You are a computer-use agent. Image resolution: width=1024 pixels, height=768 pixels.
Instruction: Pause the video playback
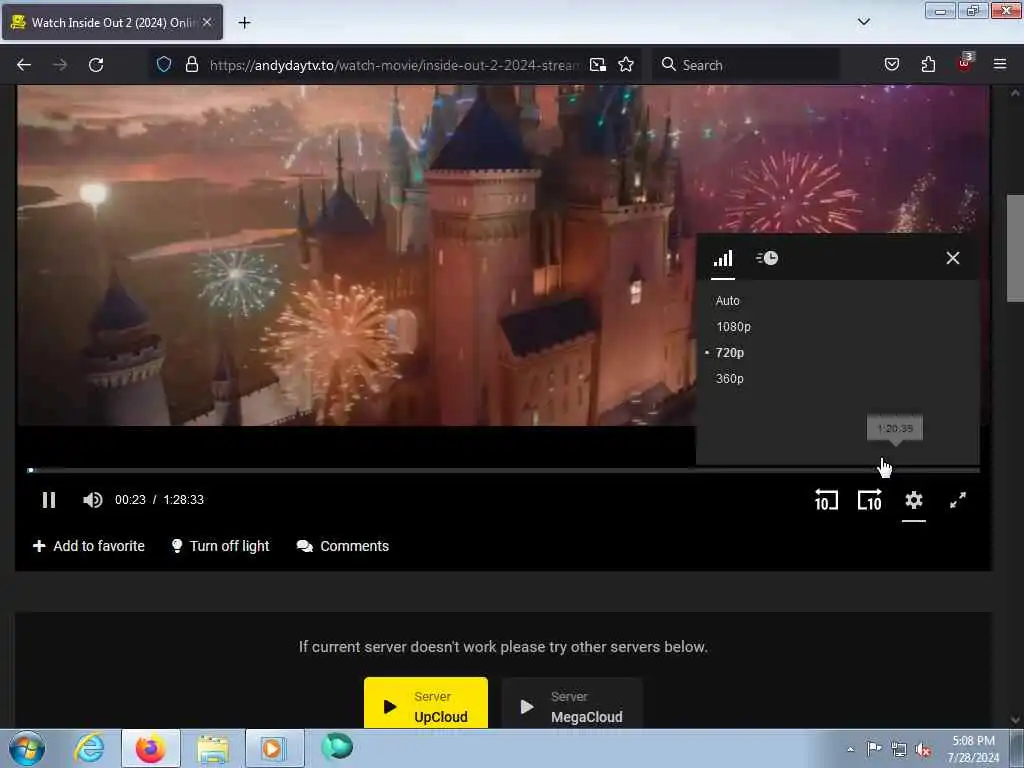(x=49, y=500)
